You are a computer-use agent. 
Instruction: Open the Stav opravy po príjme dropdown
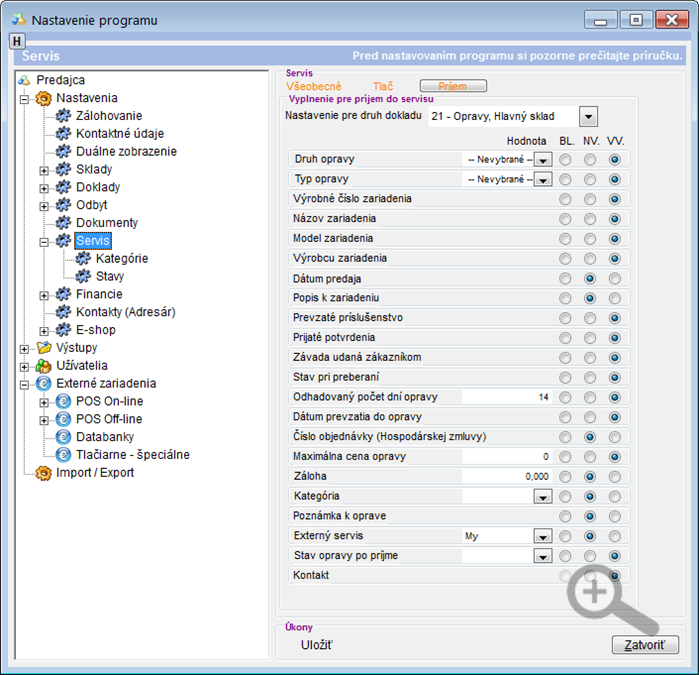tap(543, 556)
